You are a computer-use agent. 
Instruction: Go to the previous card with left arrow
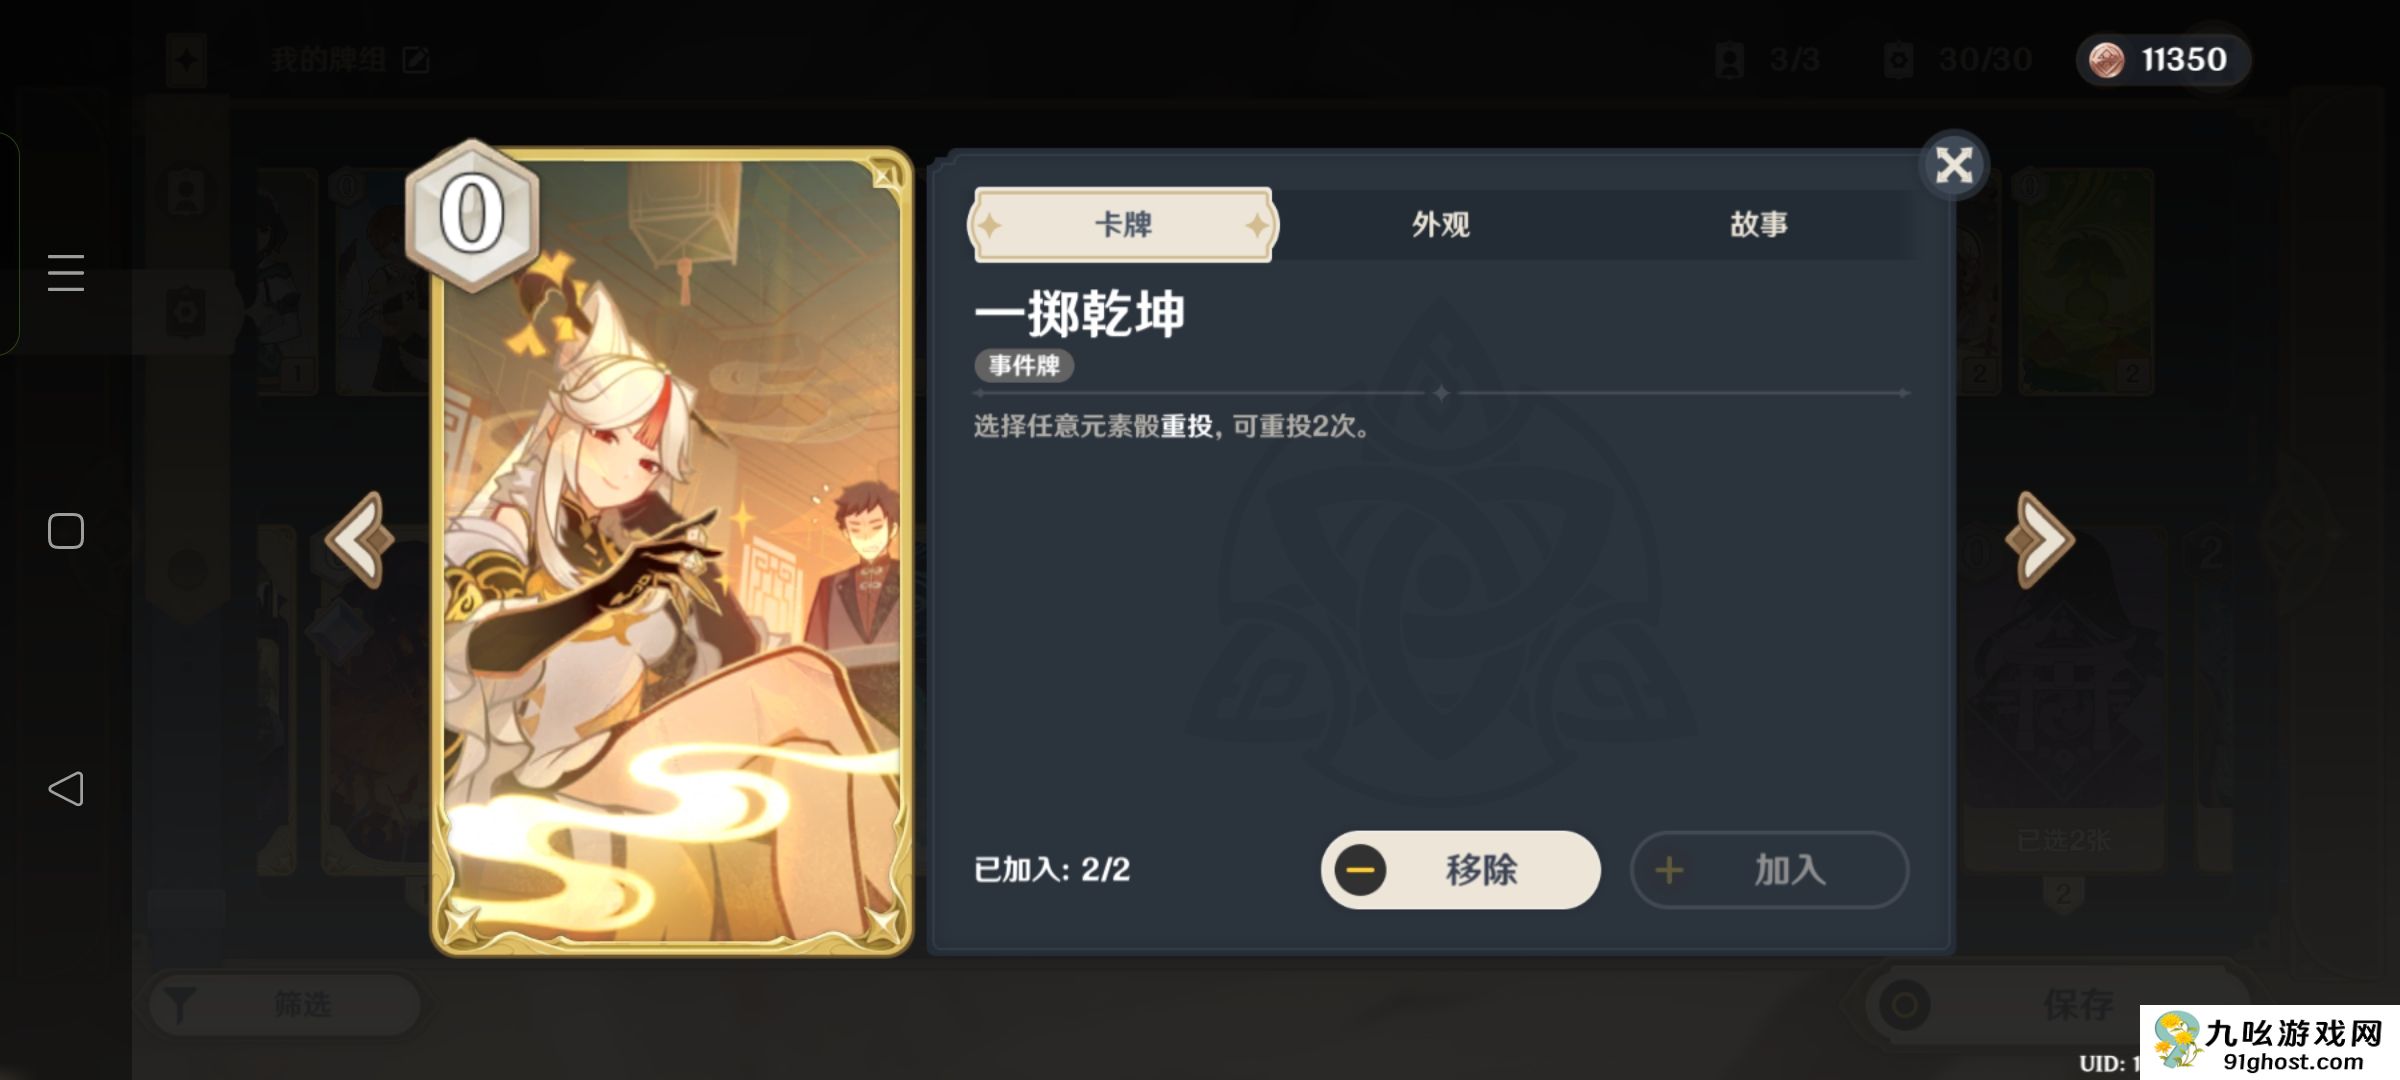click(360, 540)
